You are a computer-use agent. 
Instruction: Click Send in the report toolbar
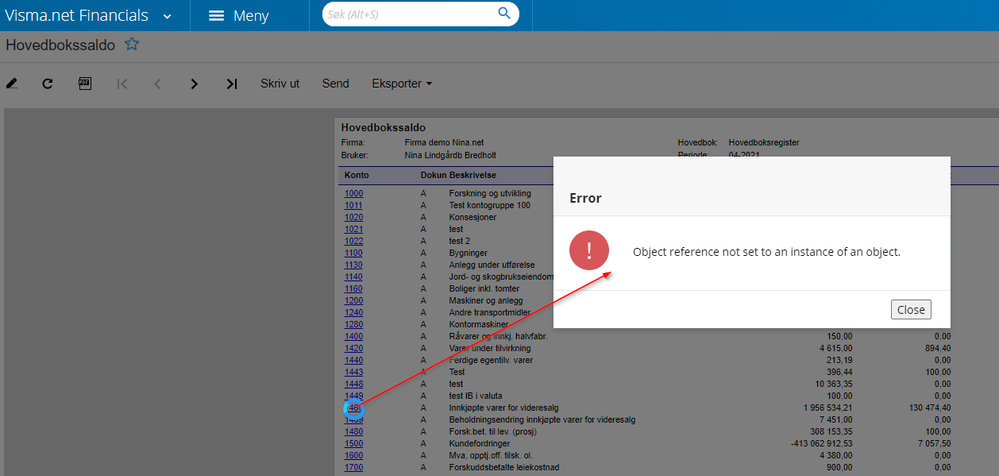coord(335,84)
